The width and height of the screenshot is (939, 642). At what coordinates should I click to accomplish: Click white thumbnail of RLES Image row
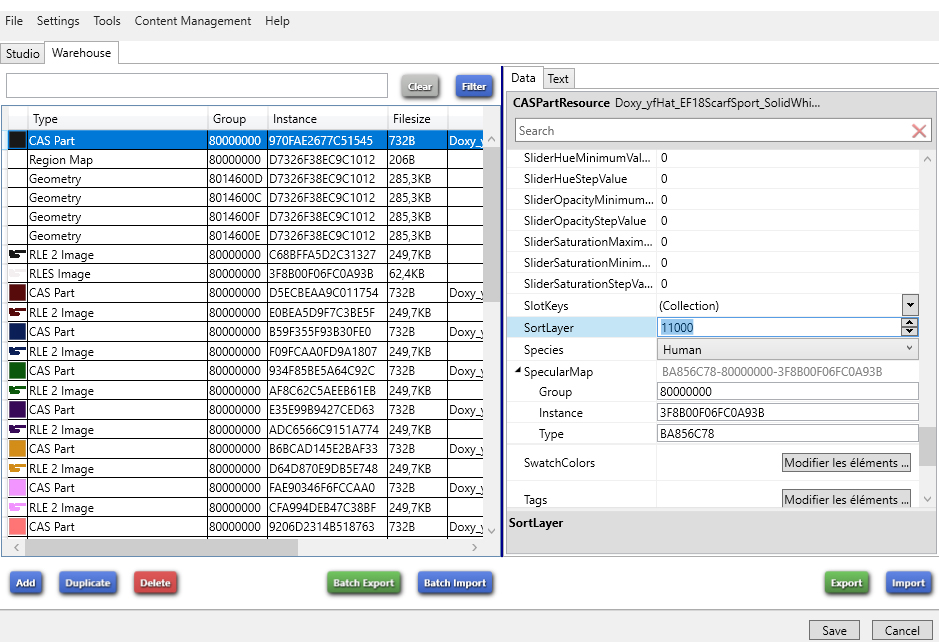point(17,274)
